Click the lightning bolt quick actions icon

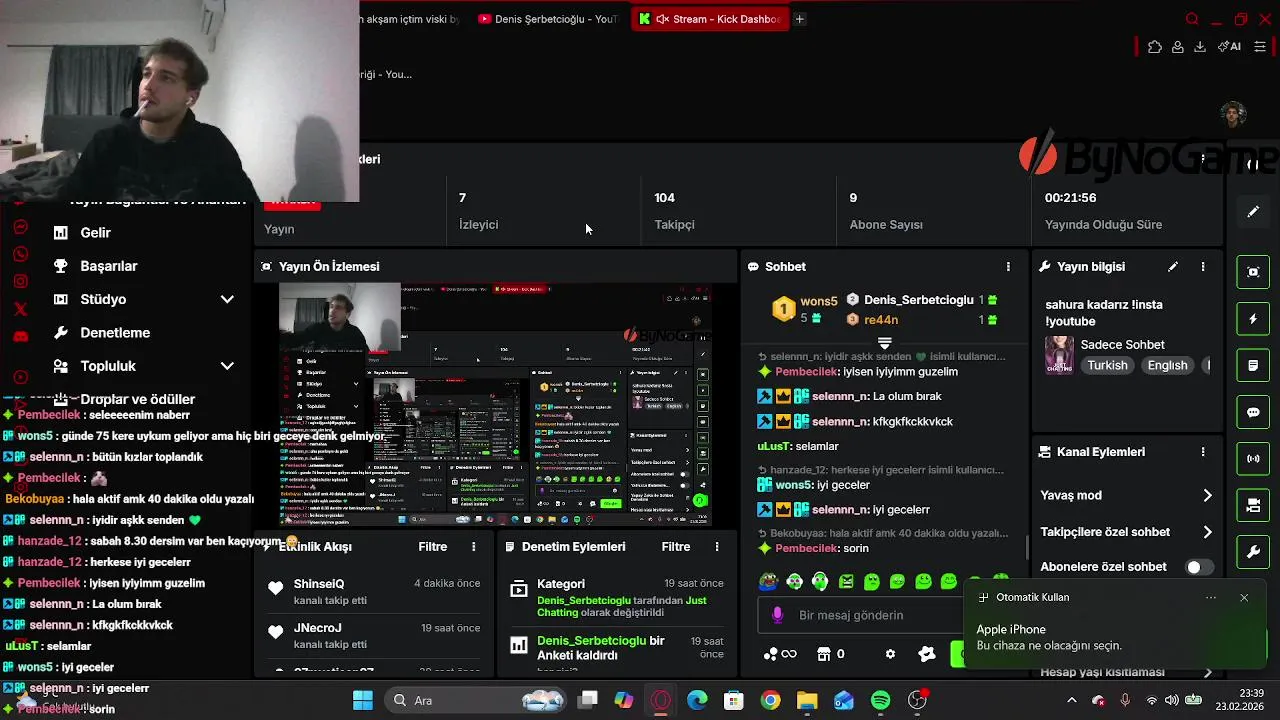(x=1253, y=319)
